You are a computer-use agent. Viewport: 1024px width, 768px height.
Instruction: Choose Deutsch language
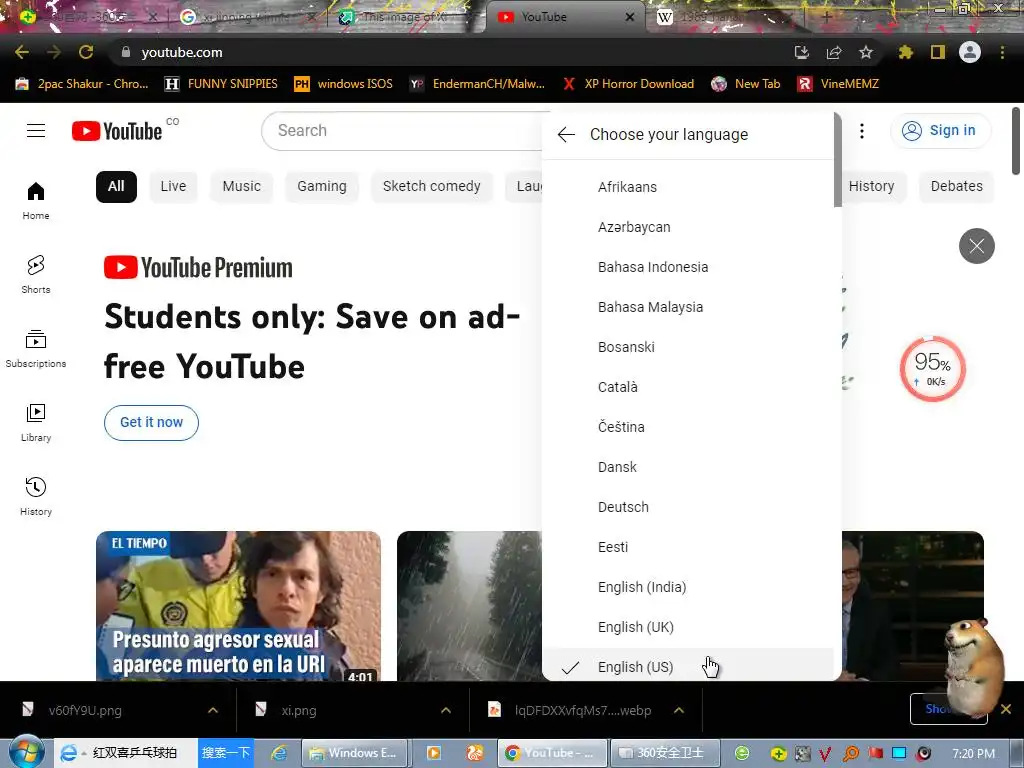tap(688, 507)
